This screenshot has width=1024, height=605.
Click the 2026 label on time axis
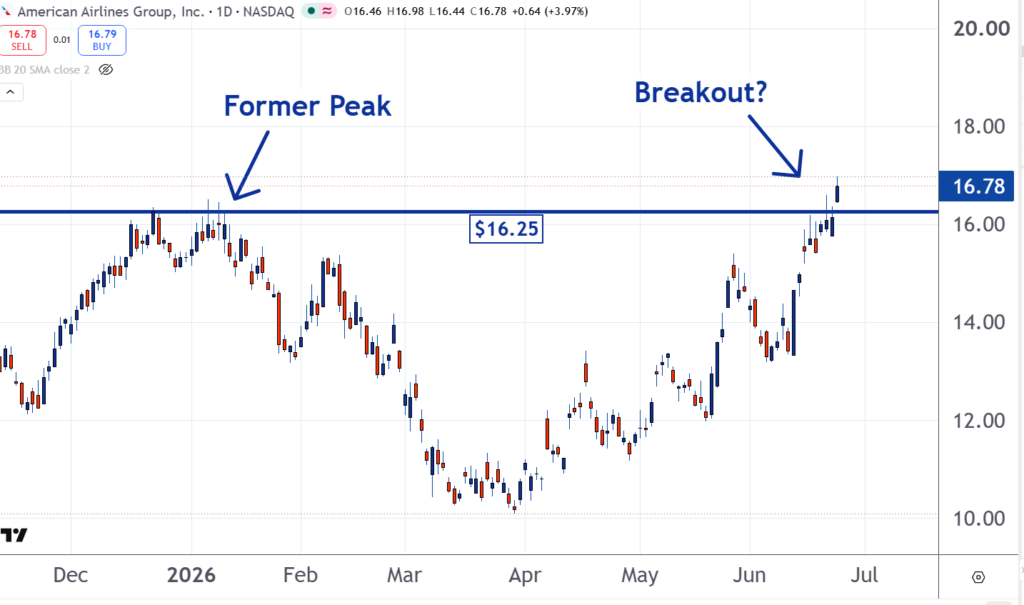pyautogui.click(x=191, y=575)
